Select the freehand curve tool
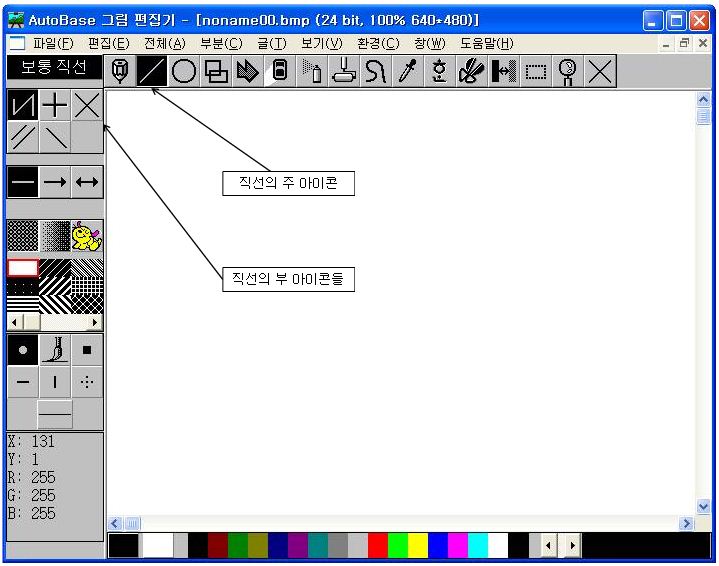This screenshot has width=719, height=566. click(375, 71)
